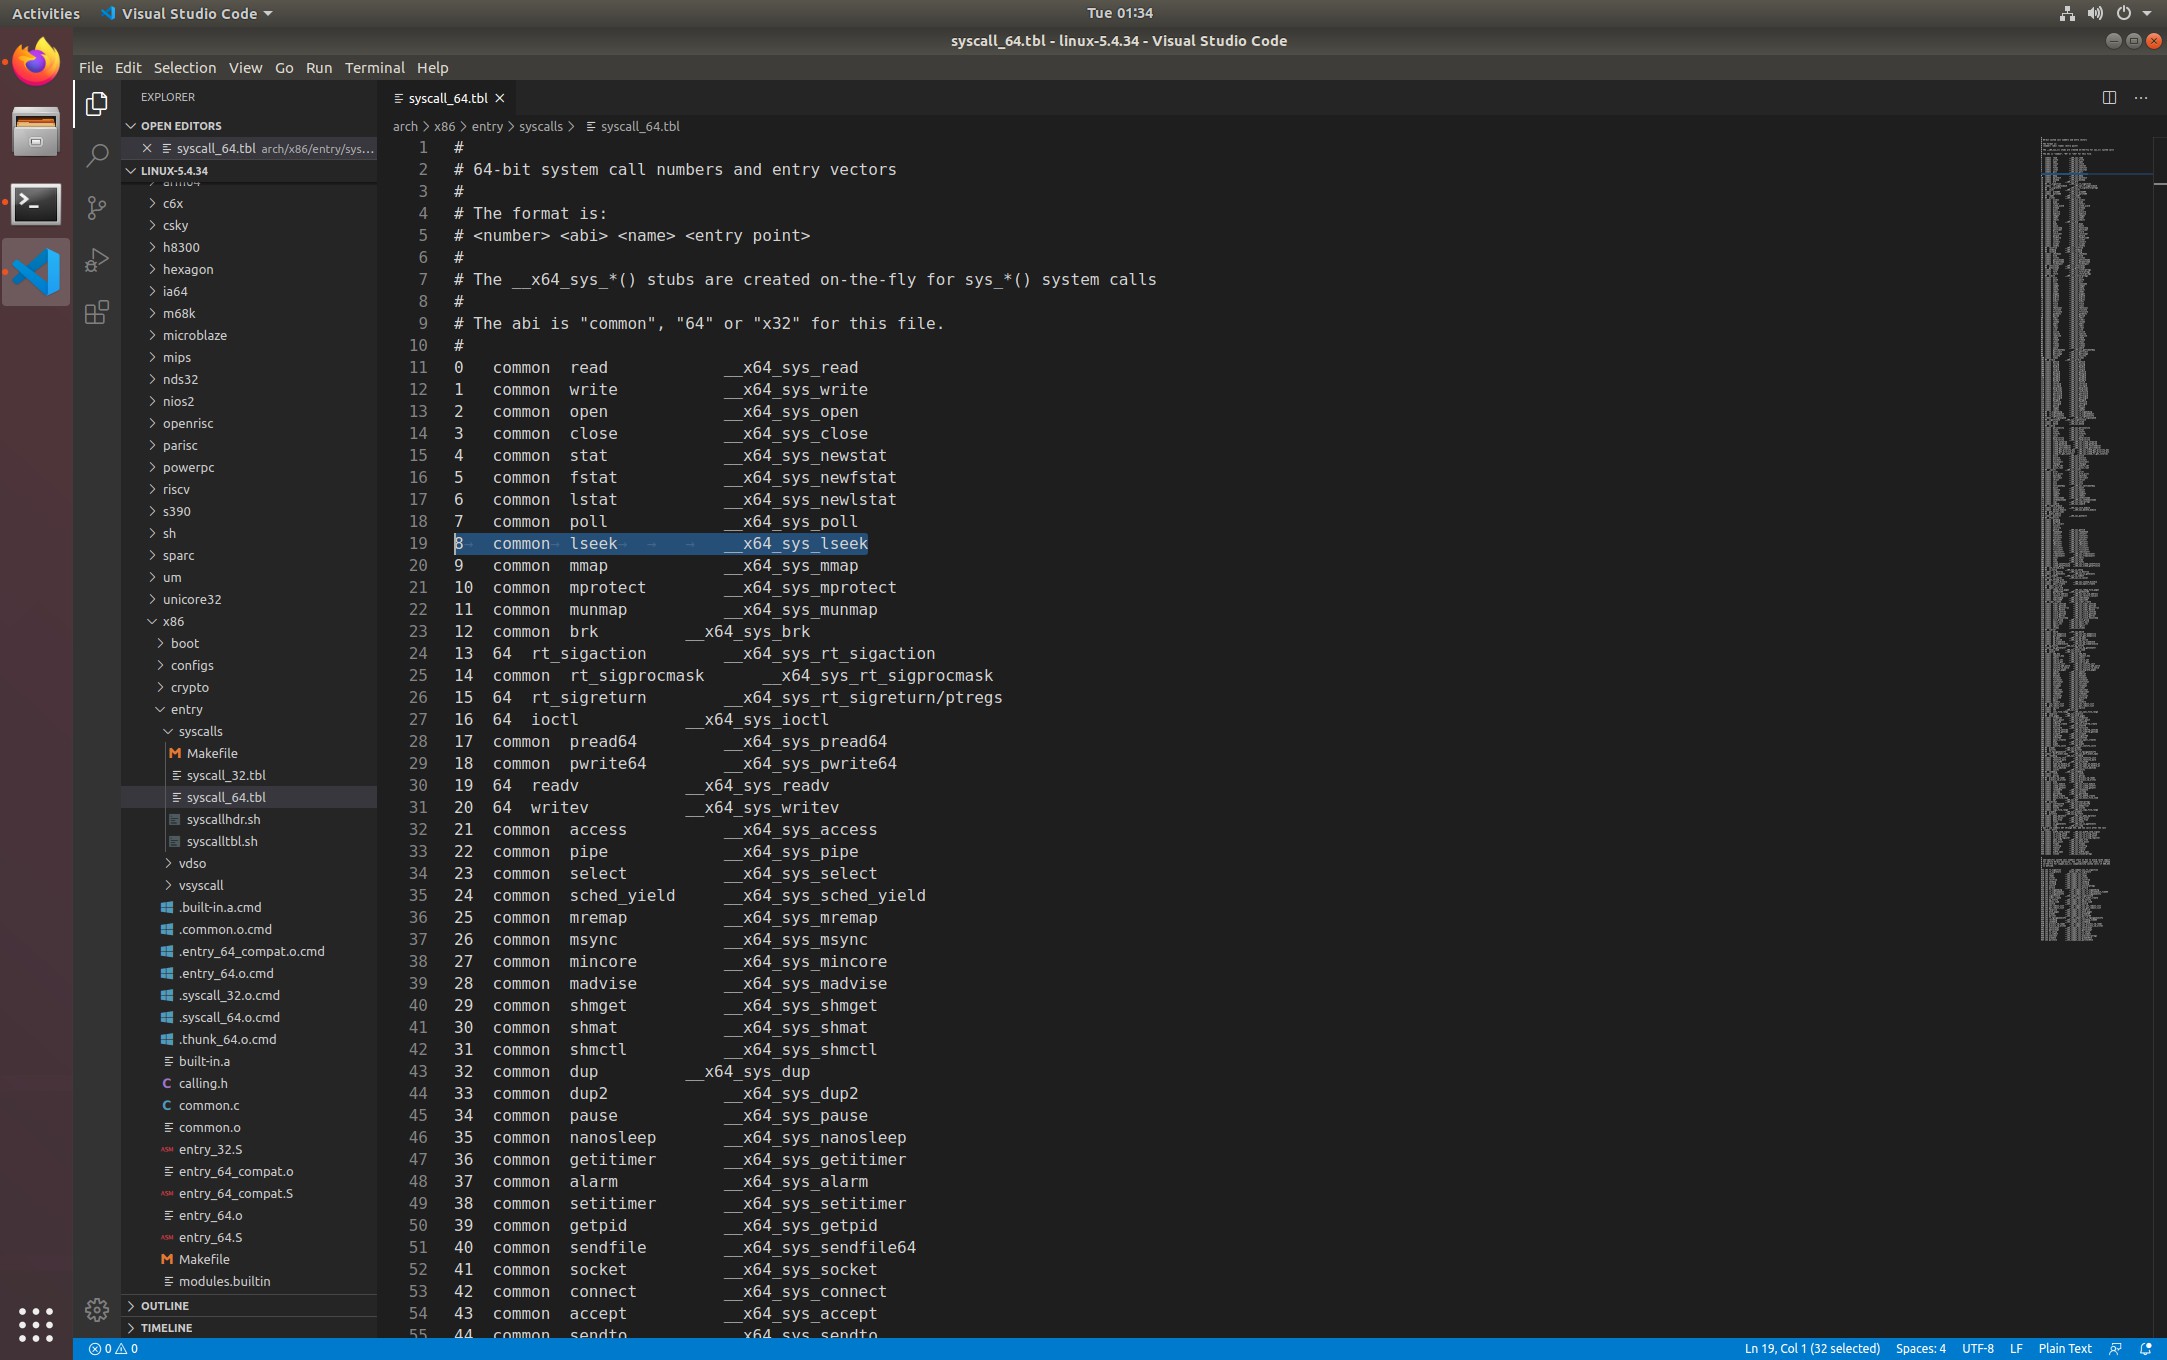Click Ln 19, Col 1 in status bar

[x=1811, y=1349]
